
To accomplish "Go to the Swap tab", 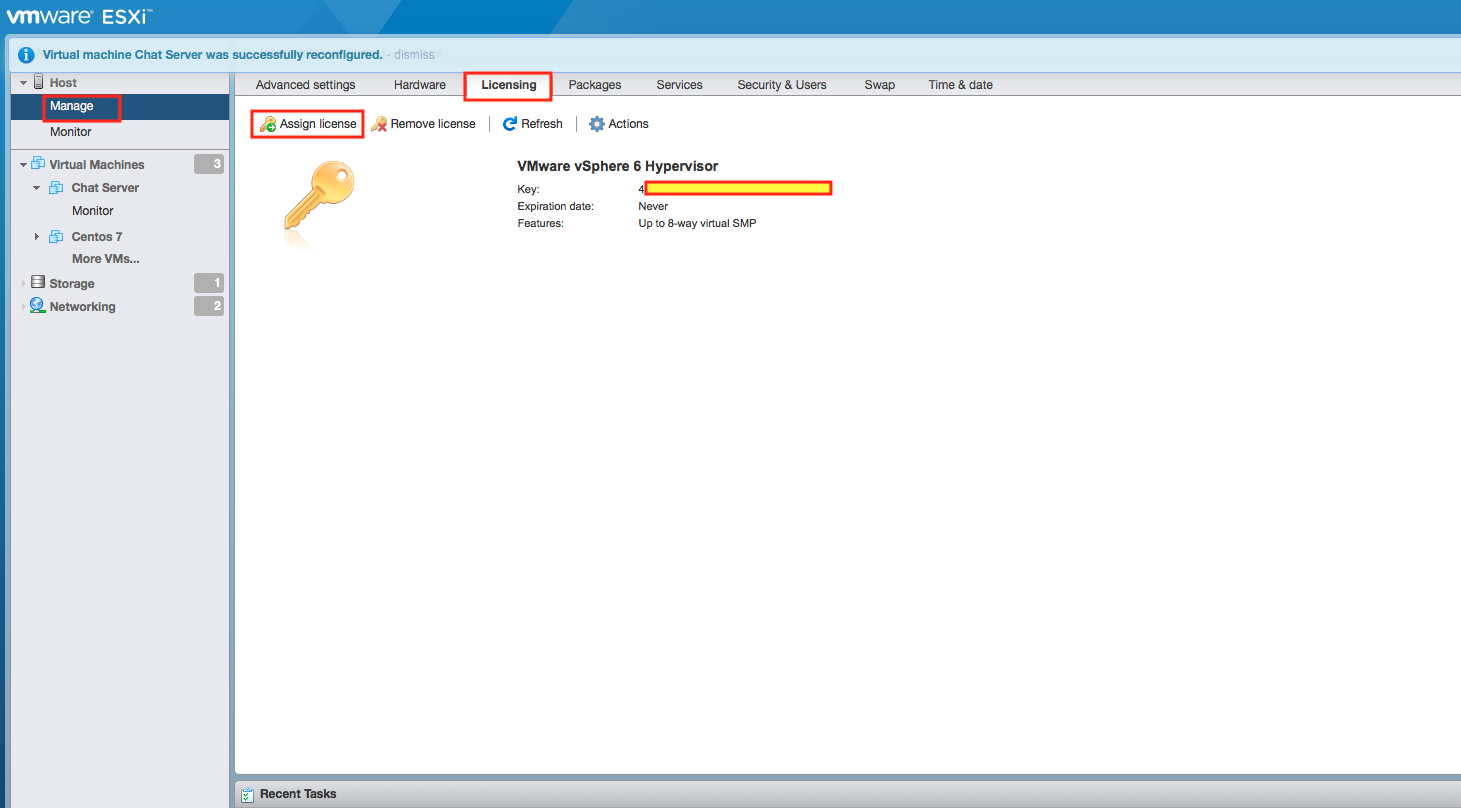I will coord(880,85).
